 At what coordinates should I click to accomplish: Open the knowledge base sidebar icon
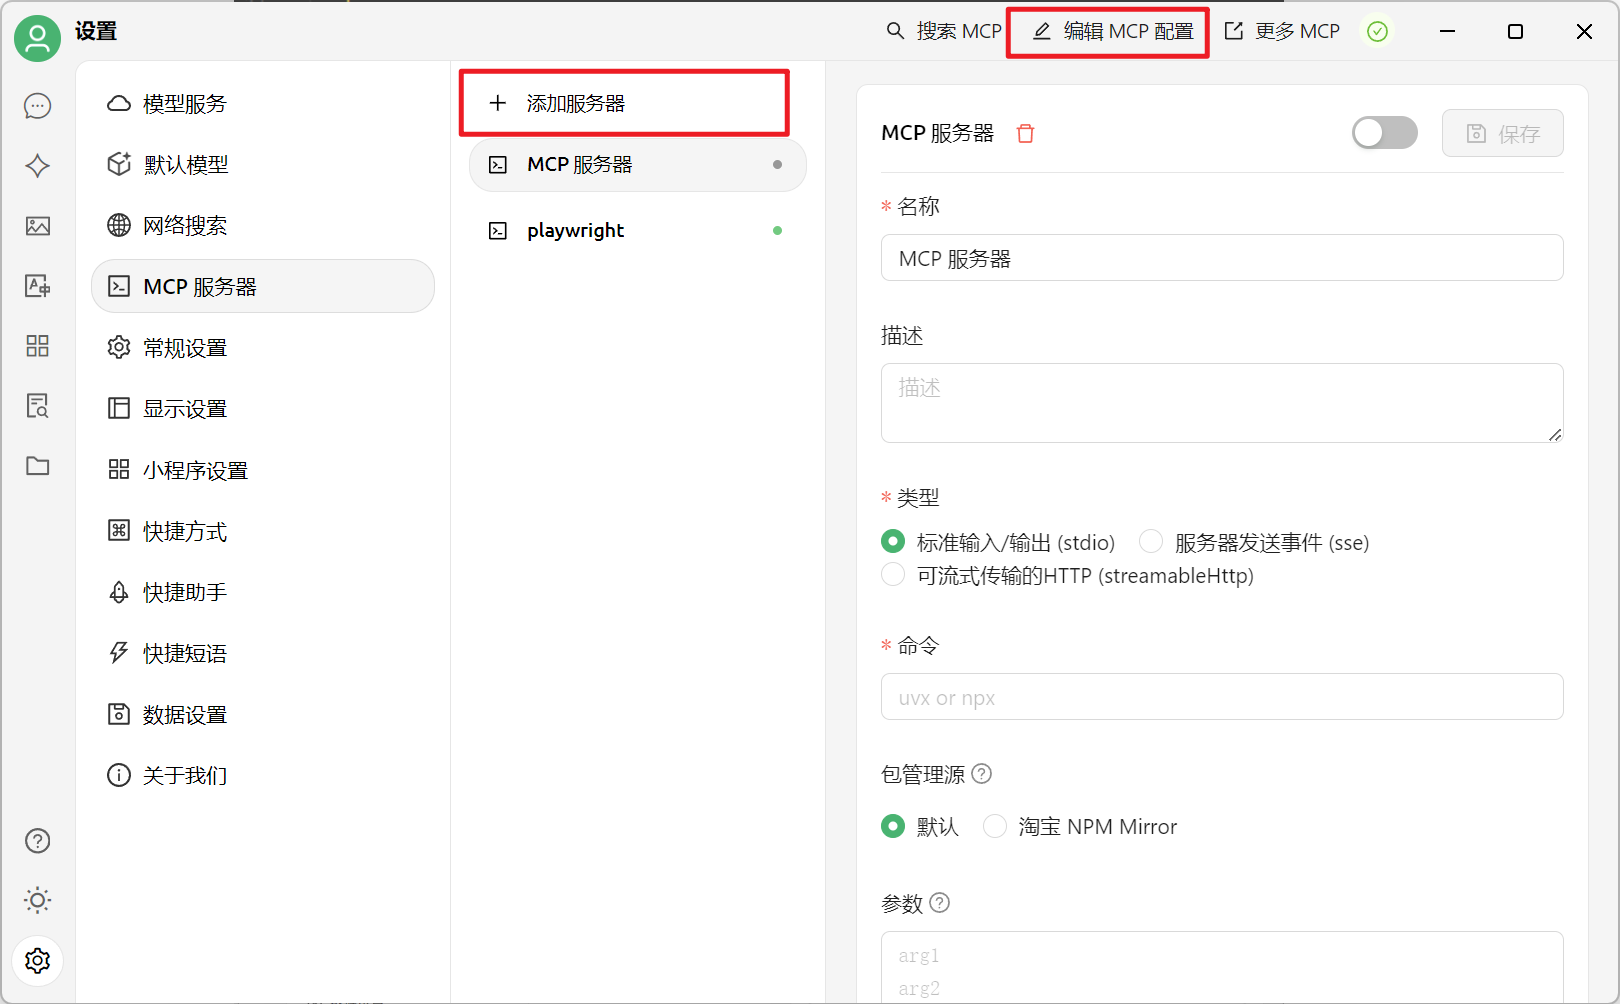point(38,406)
